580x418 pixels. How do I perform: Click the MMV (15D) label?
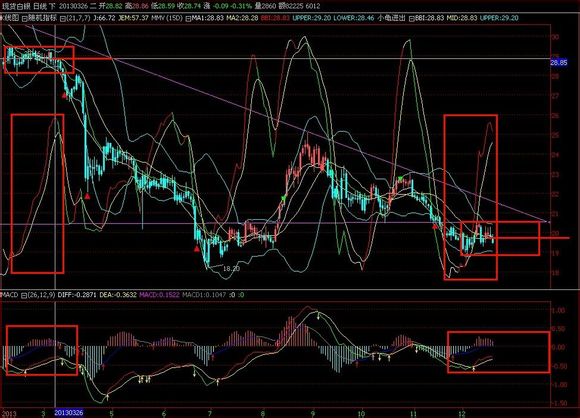[x=167, y=18]
